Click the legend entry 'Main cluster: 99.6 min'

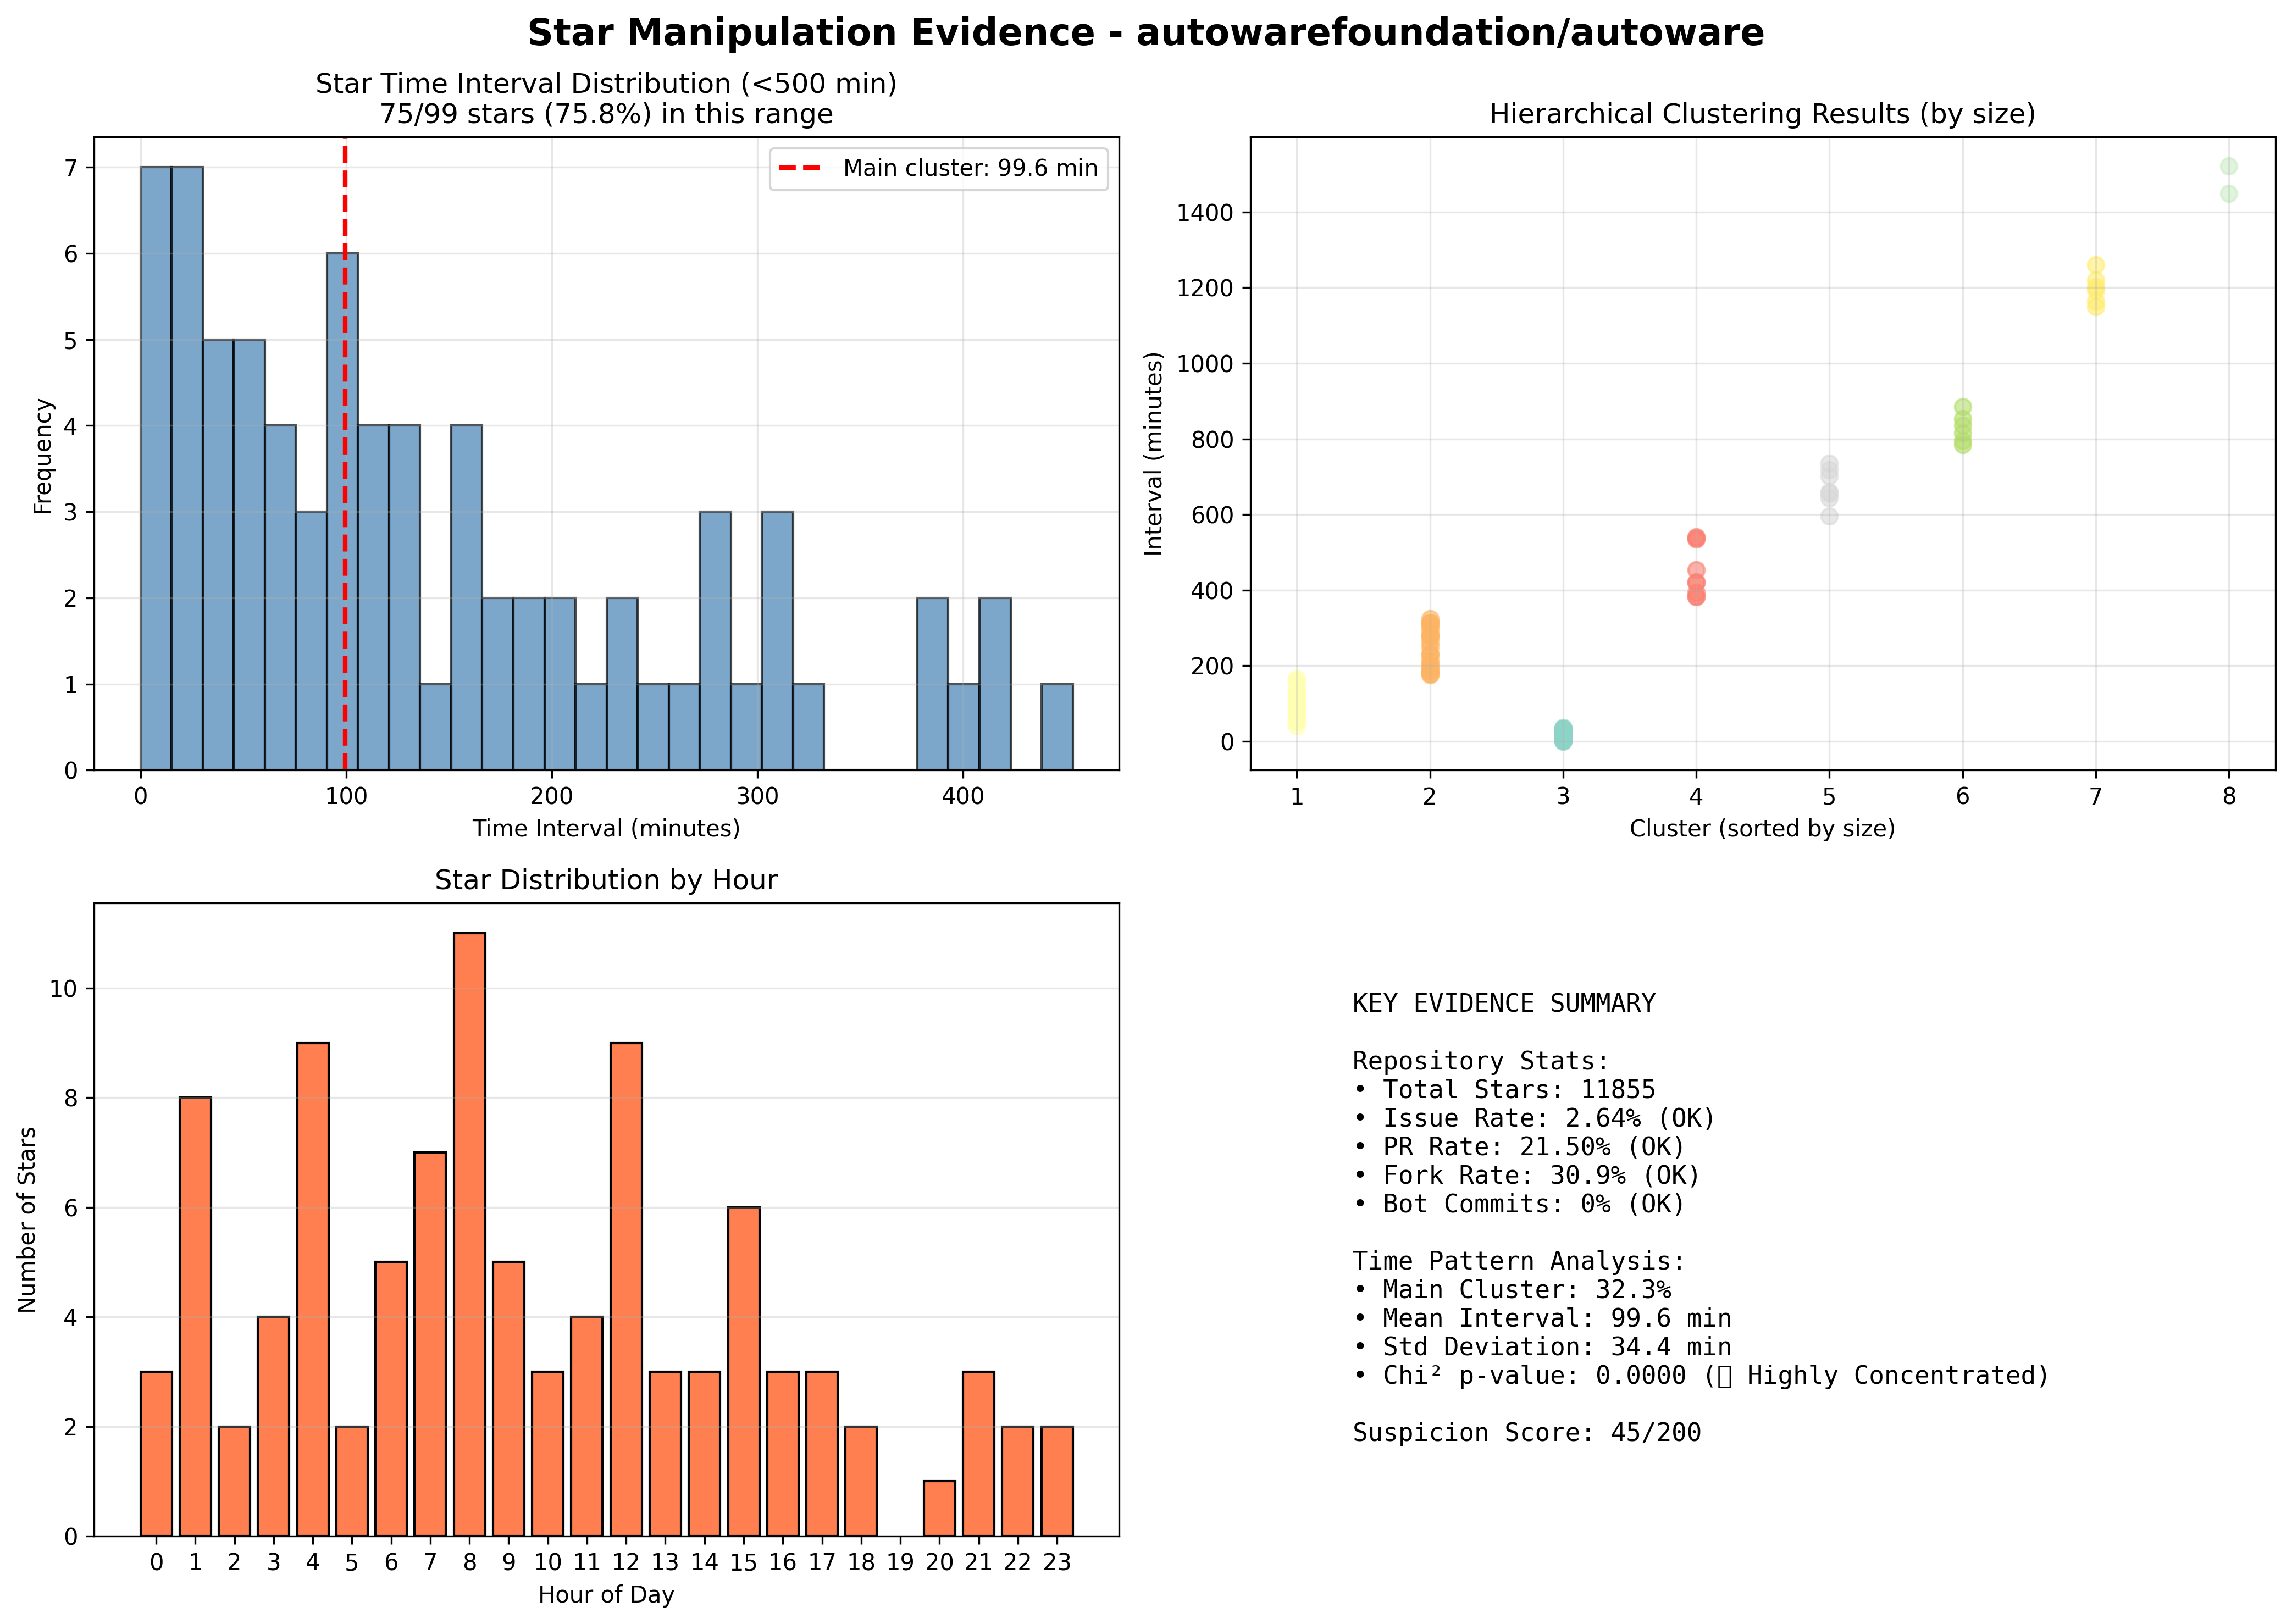pos(939,168)
